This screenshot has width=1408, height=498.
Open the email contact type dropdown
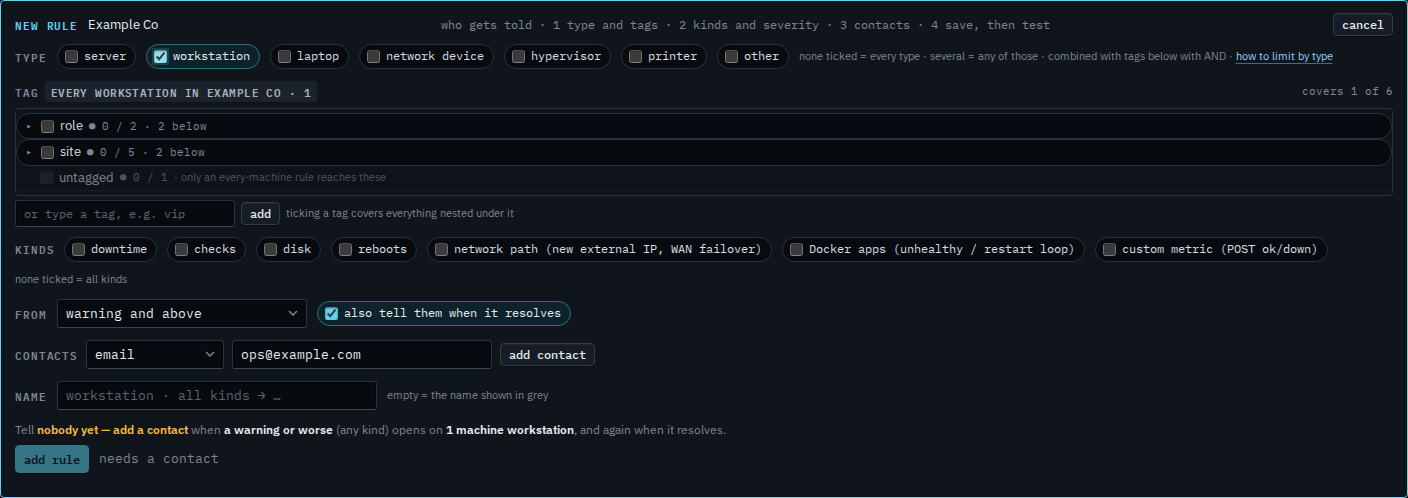(155, 355)
